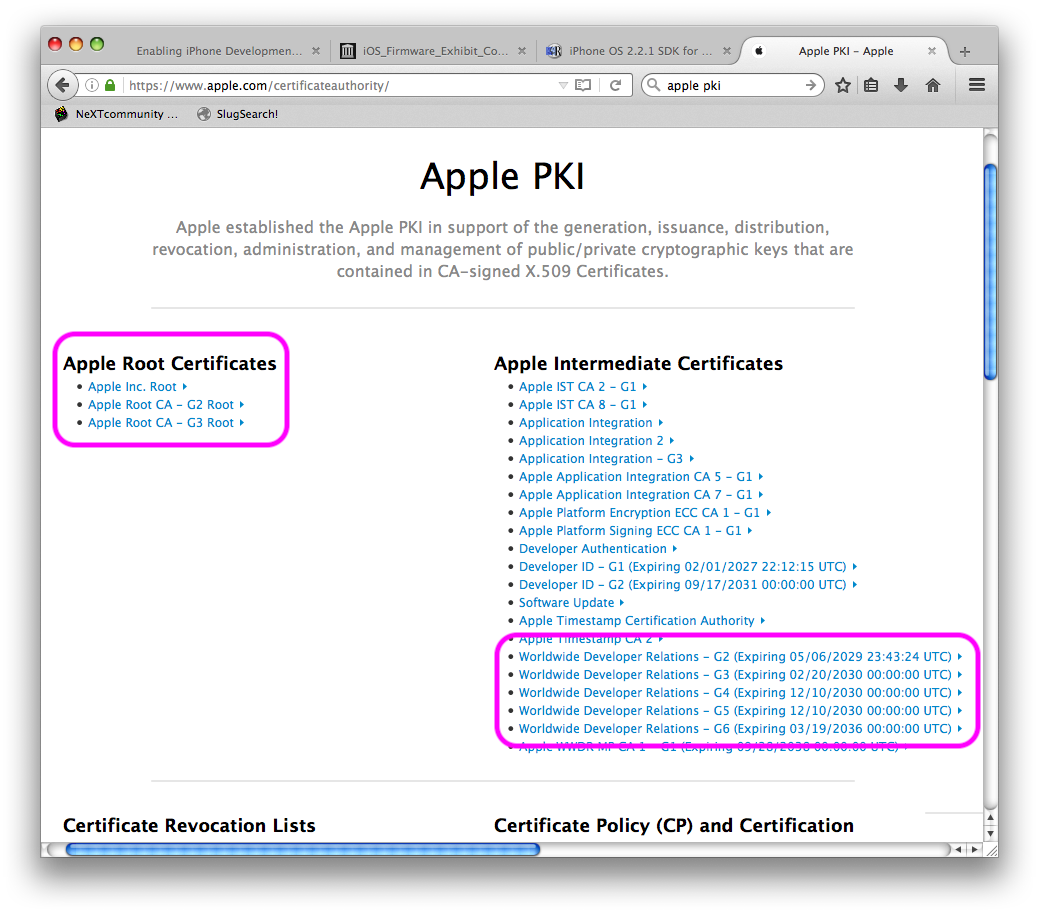Switch to the iOS_Firmware_Exhibit tab
The width and height of the screenshot is (1039, 913).
point(424,51)
